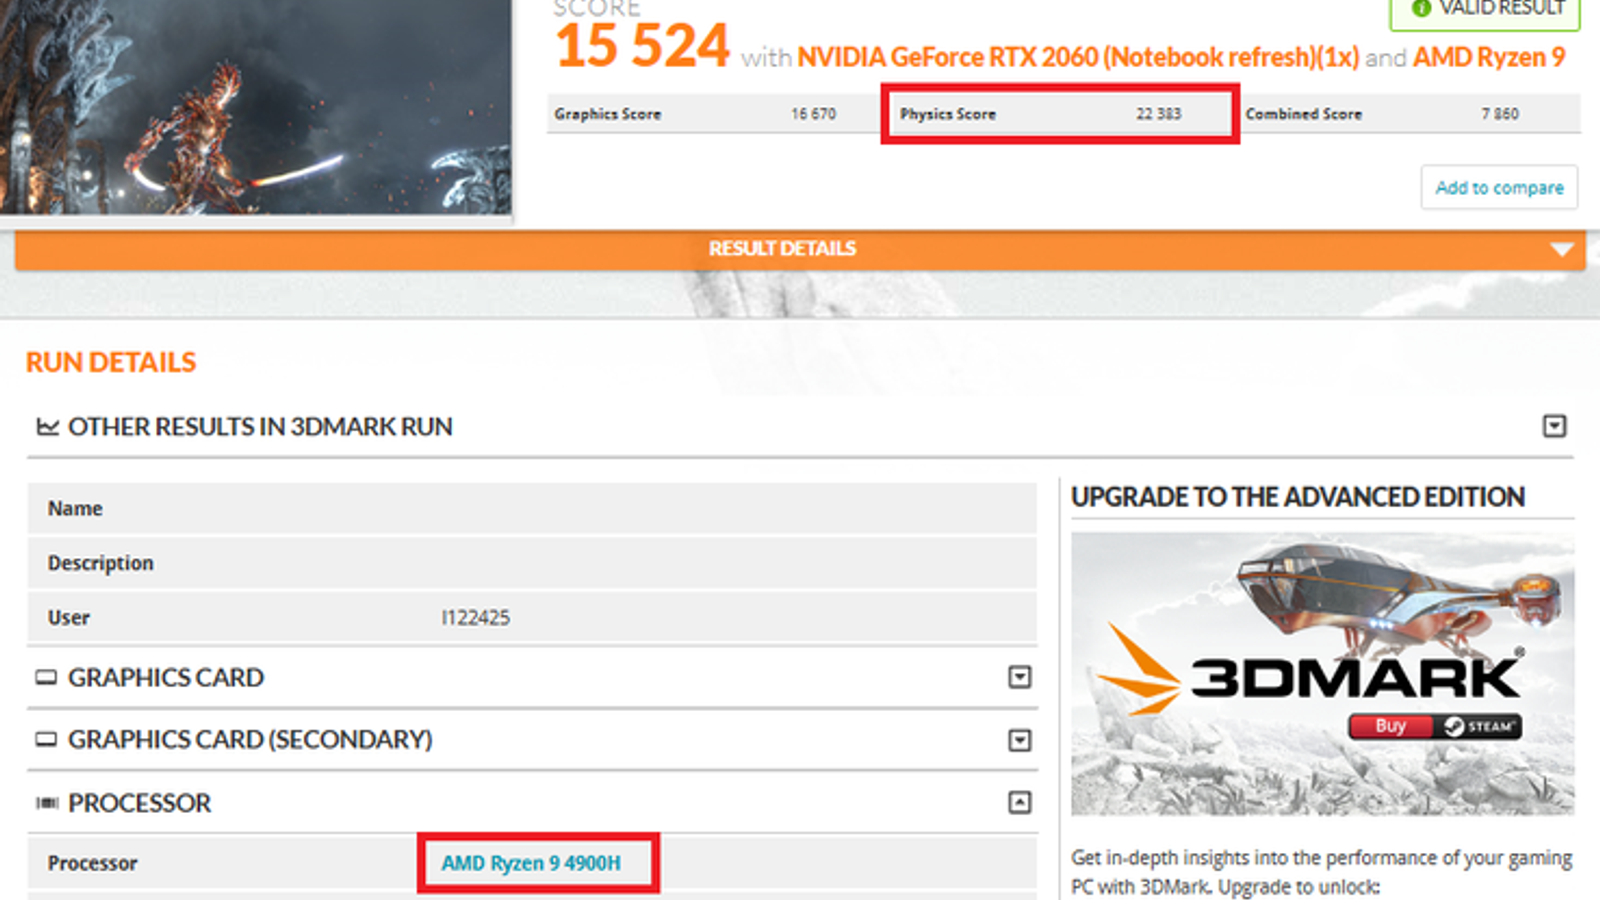Click the Combined Score label

[x=1304, y=114]
